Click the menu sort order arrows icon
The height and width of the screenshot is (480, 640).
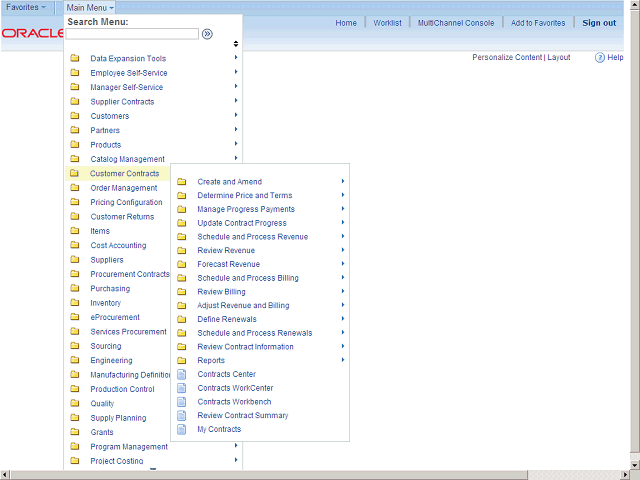(236, 44)
